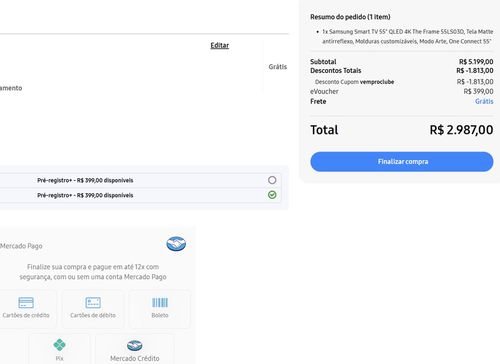
Task: Pick the Pix payment icon
Action: (59, 345)
